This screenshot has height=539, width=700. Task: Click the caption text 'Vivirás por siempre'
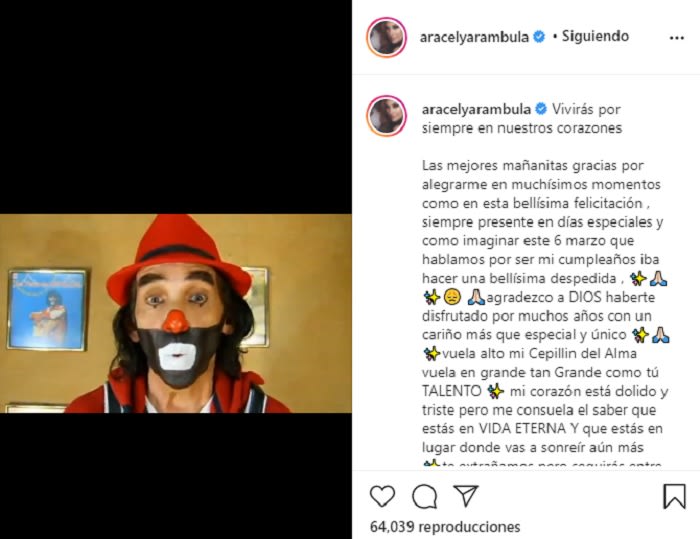click(522, 118)
